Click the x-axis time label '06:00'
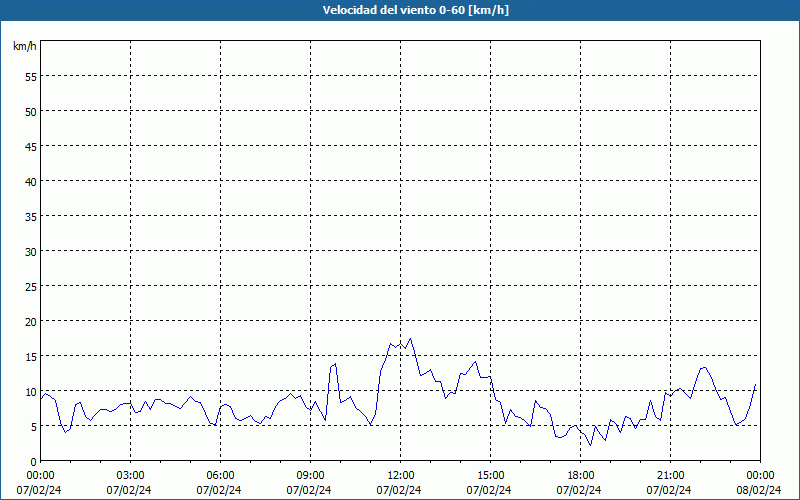 [220, 476]
